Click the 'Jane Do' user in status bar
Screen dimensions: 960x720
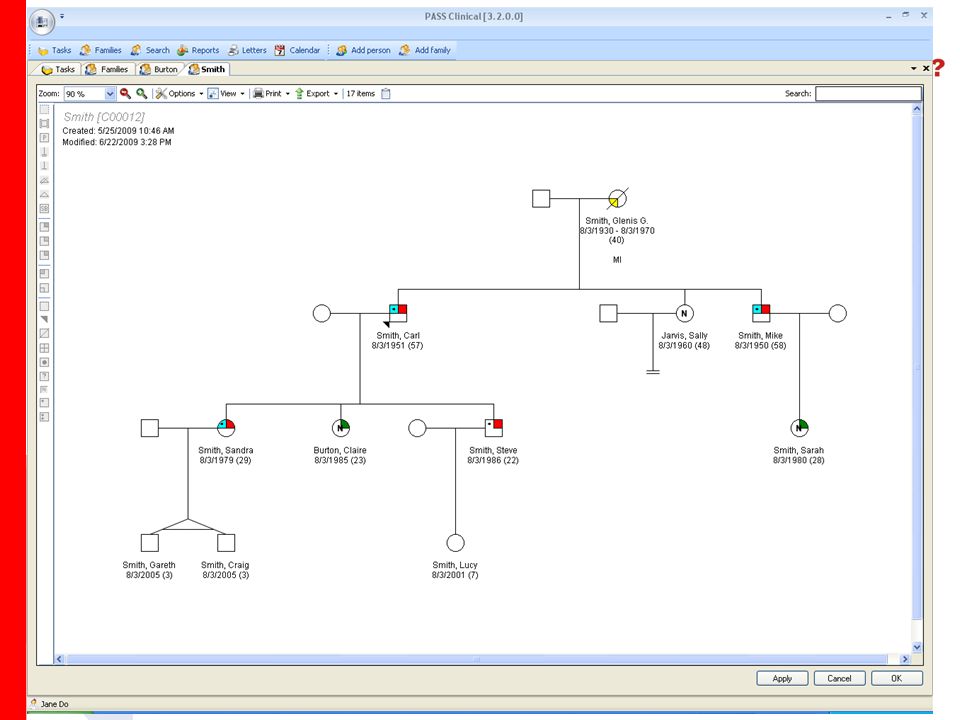click(54, 704)
